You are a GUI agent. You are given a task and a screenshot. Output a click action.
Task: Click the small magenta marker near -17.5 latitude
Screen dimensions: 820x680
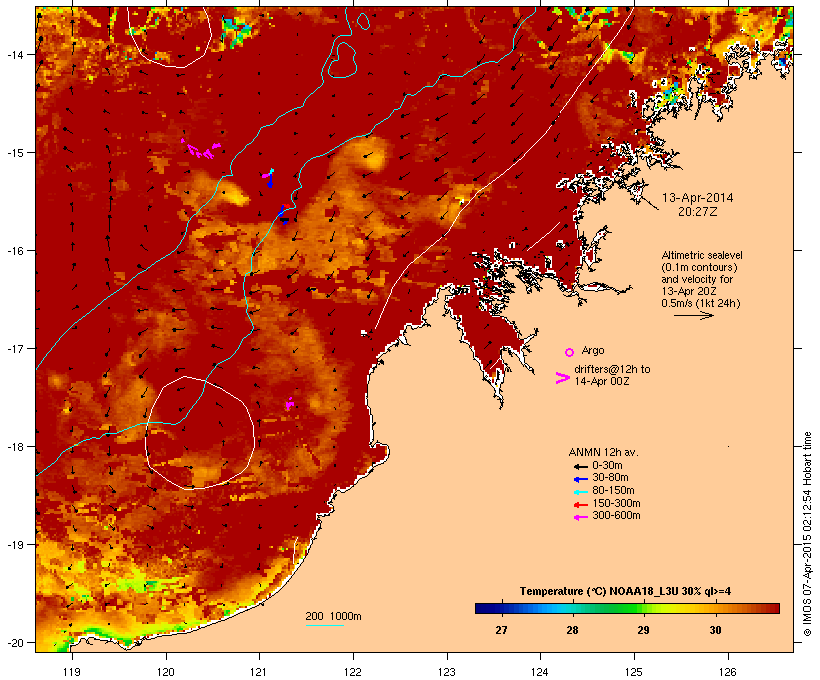coord(290,403)
